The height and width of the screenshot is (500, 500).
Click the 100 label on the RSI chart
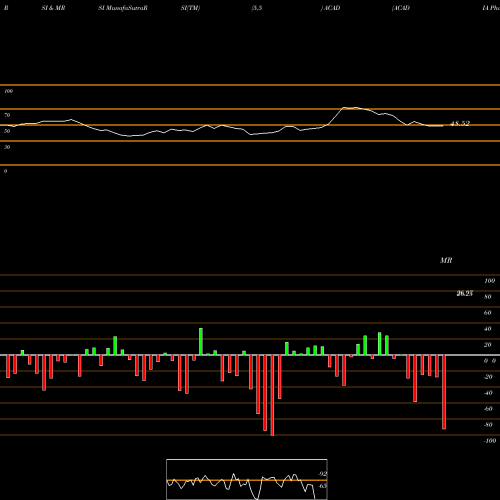pyautogui.click(x=8, y=91)
